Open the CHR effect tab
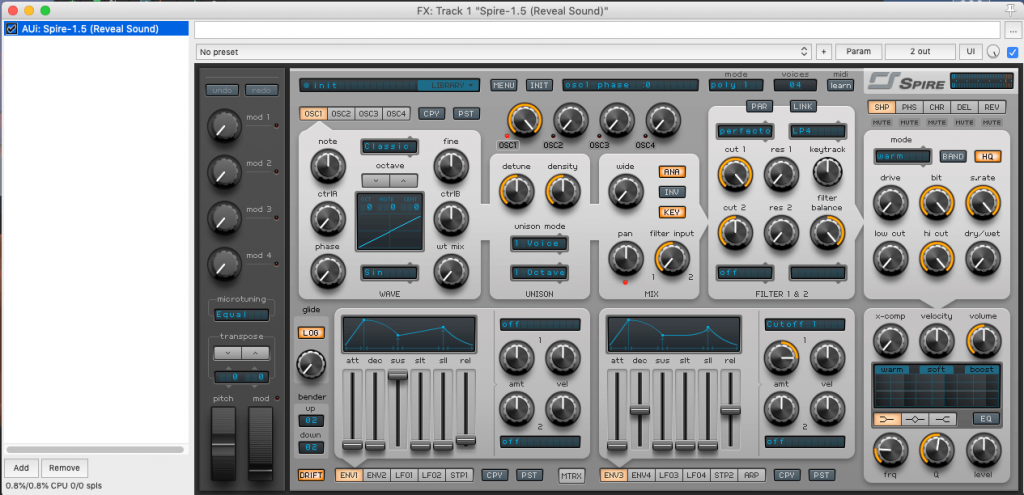Screen dimensions: 1024x495 [936, 107]
